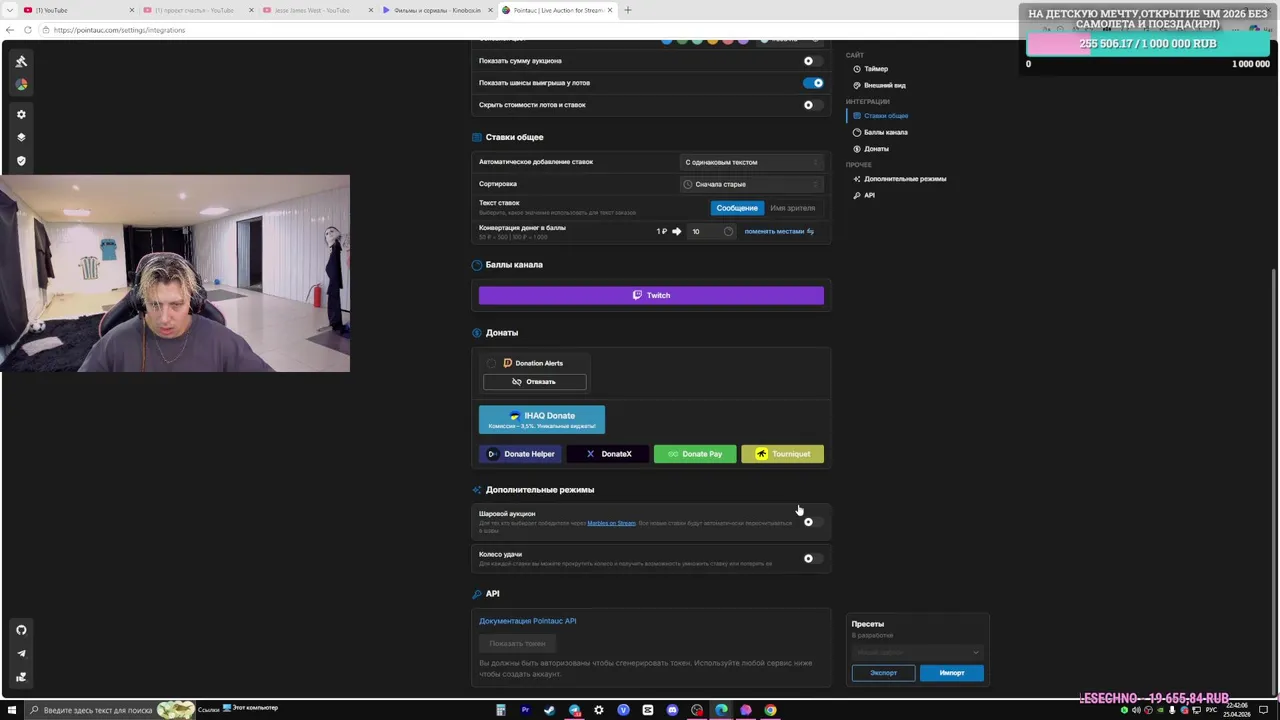Select Имя зрителя as bet text
This screenshot has width=1280, height=720.
tap(793, 208)
